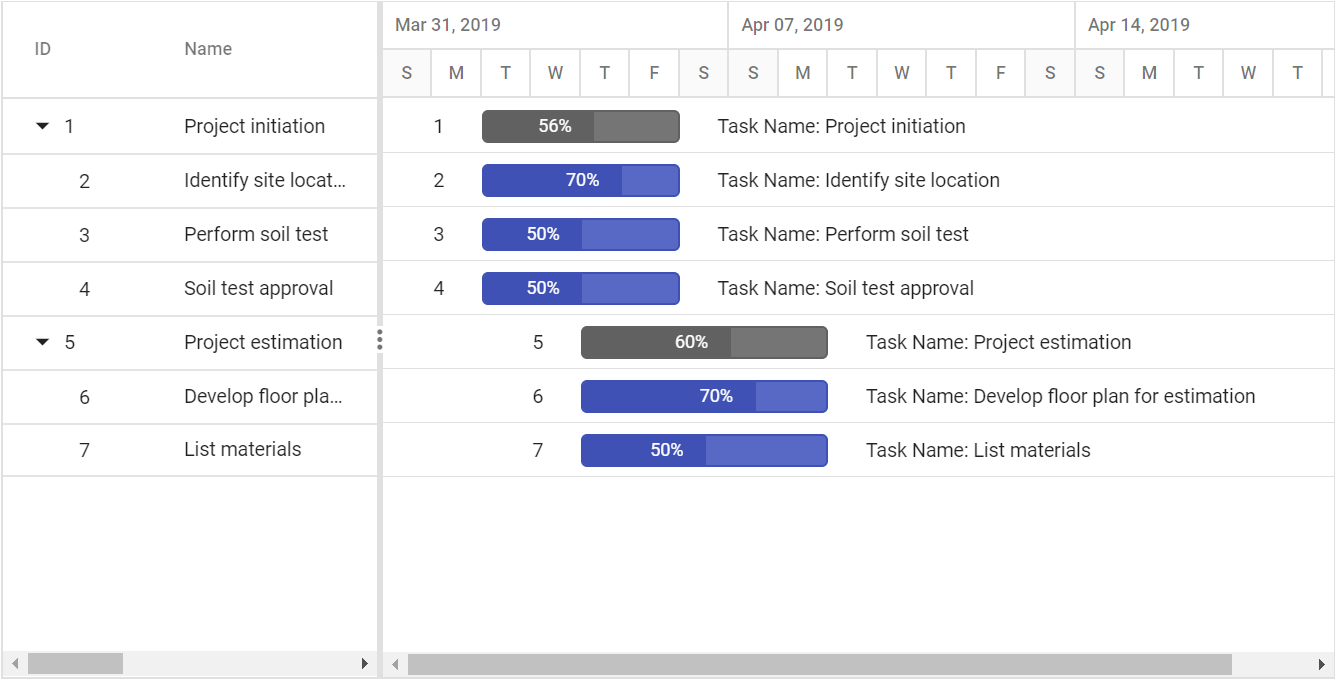
Task: Collapse the Project estimation parent row
Action: 42,342
